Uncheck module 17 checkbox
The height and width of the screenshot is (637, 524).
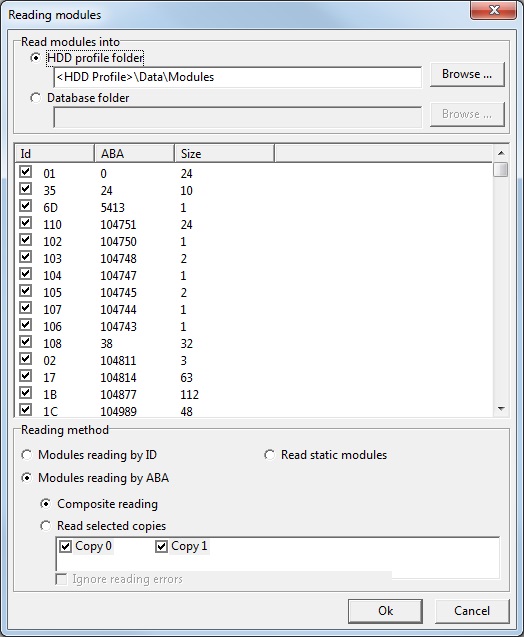(x=26, y=376)
